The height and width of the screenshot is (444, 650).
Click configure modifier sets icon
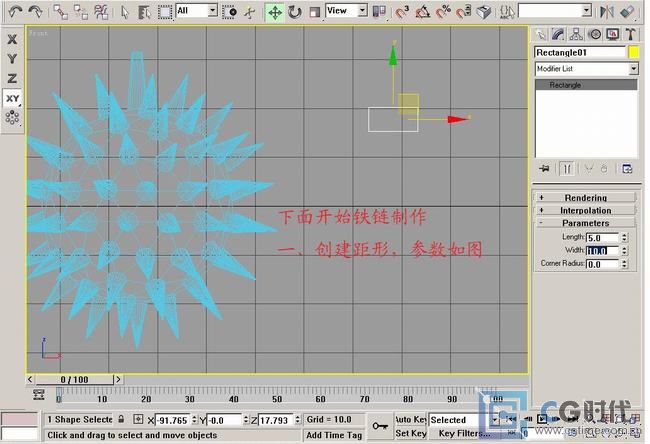point(627,168)
